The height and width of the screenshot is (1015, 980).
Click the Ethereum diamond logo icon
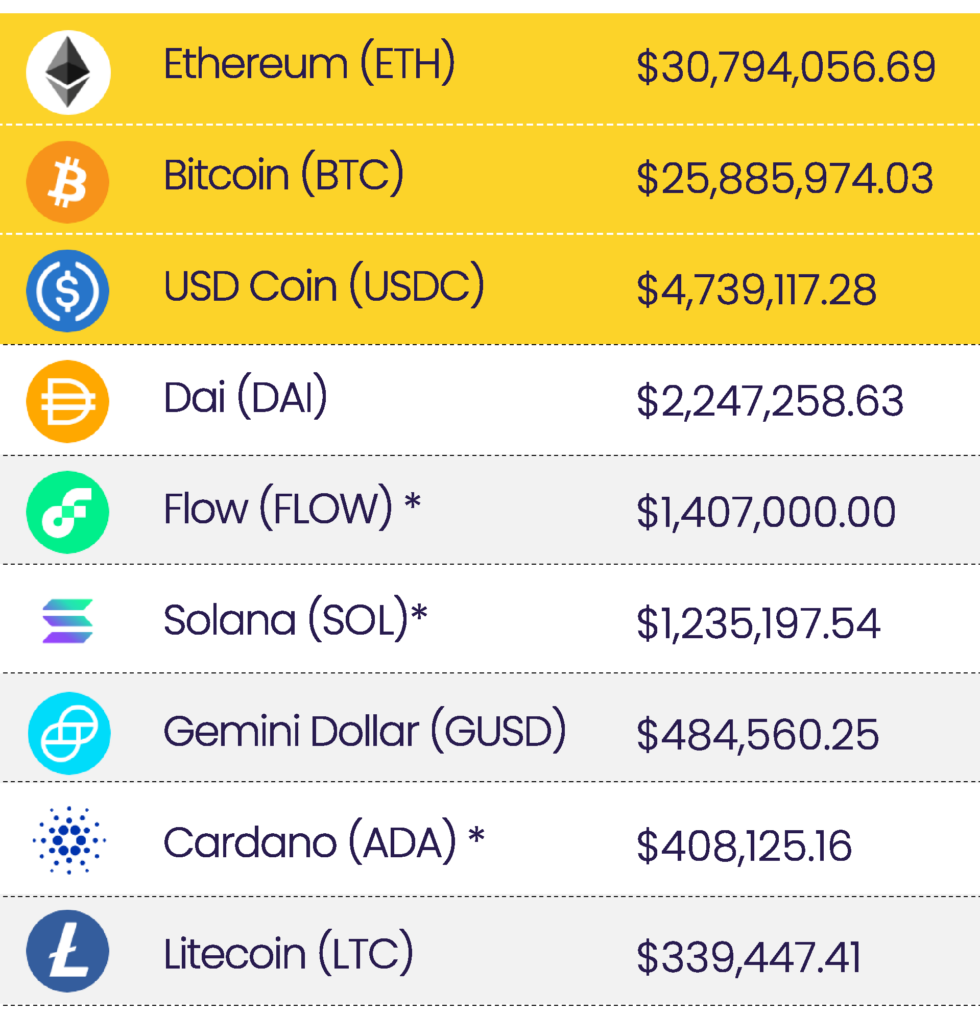pyautogui.click(x=67, y=70)
